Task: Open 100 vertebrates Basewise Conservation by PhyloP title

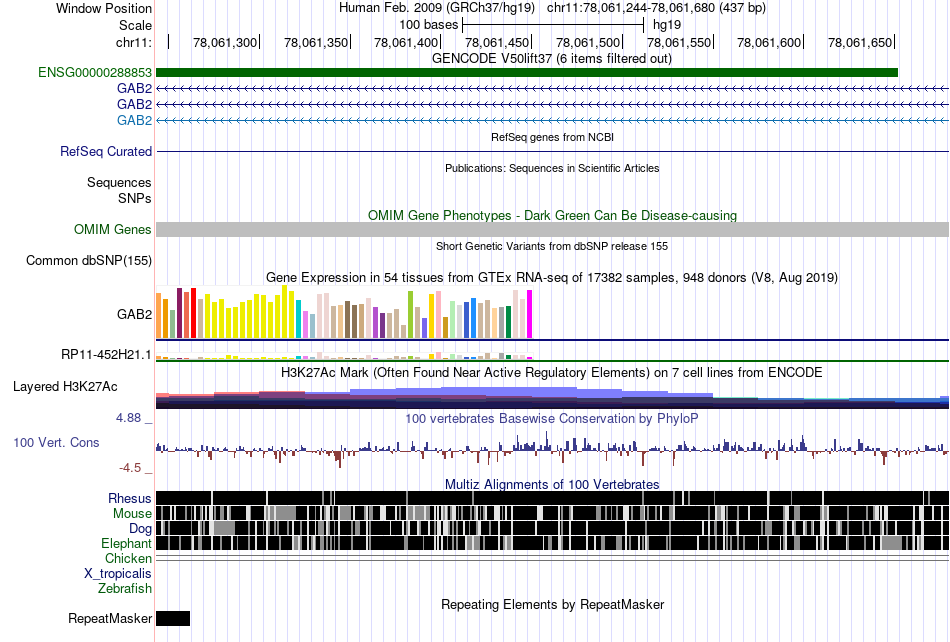Action: 552,419
